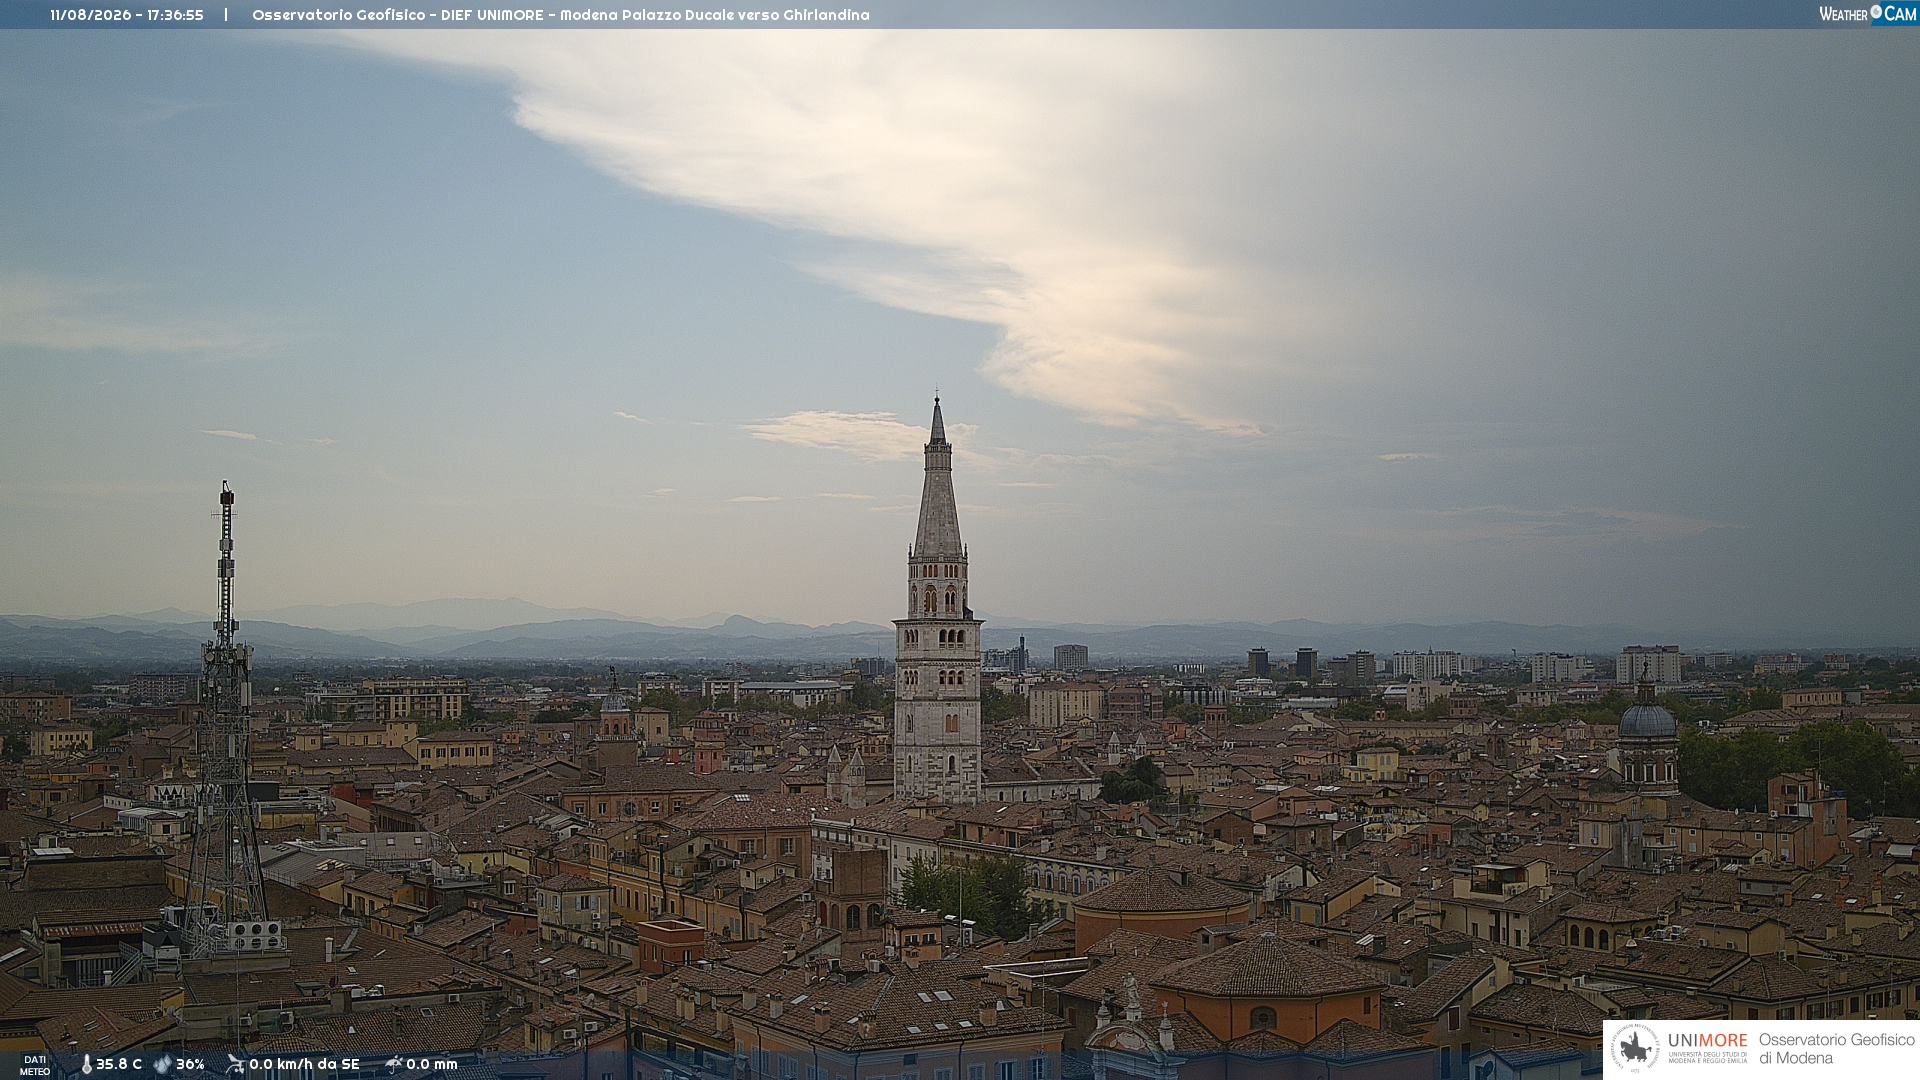
Task: Click the humidity water drops icon
Action: (162, 1064)
